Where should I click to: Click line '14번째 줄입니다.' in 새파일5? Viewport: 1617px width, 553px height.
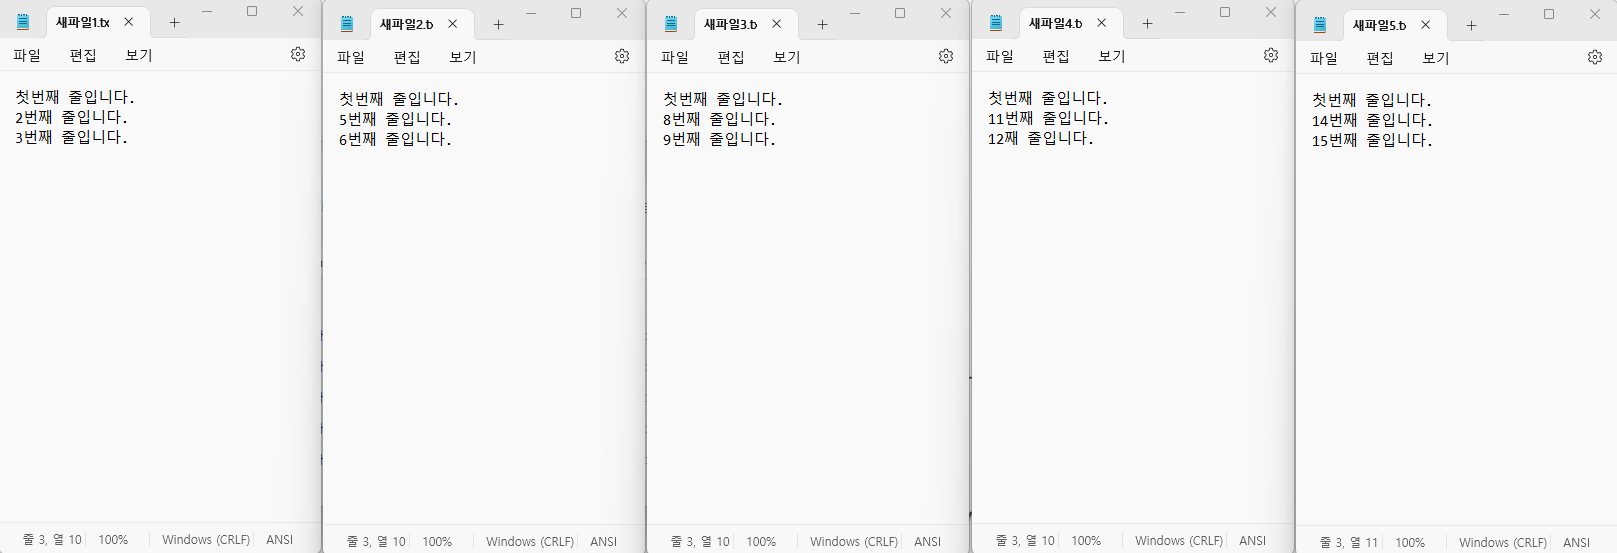[x=1372, y=120]
